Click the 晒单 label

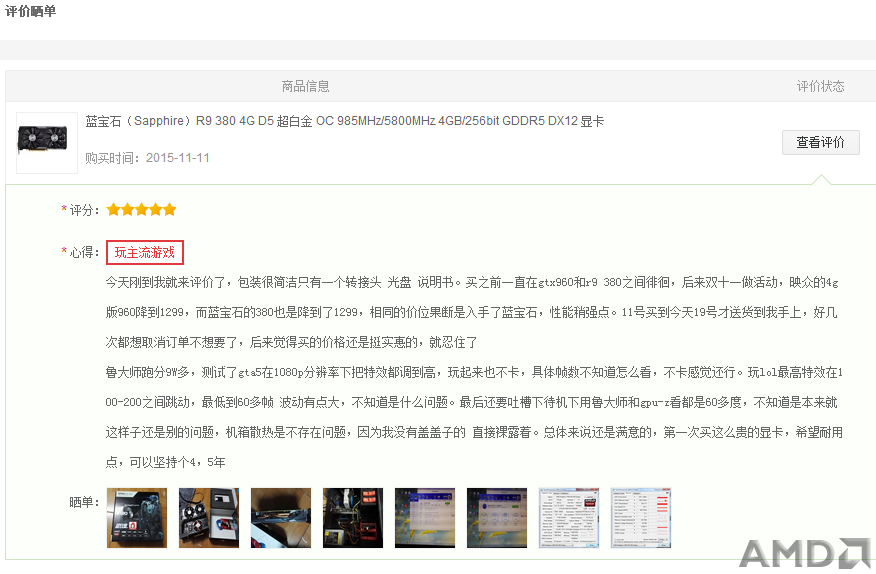84,502
